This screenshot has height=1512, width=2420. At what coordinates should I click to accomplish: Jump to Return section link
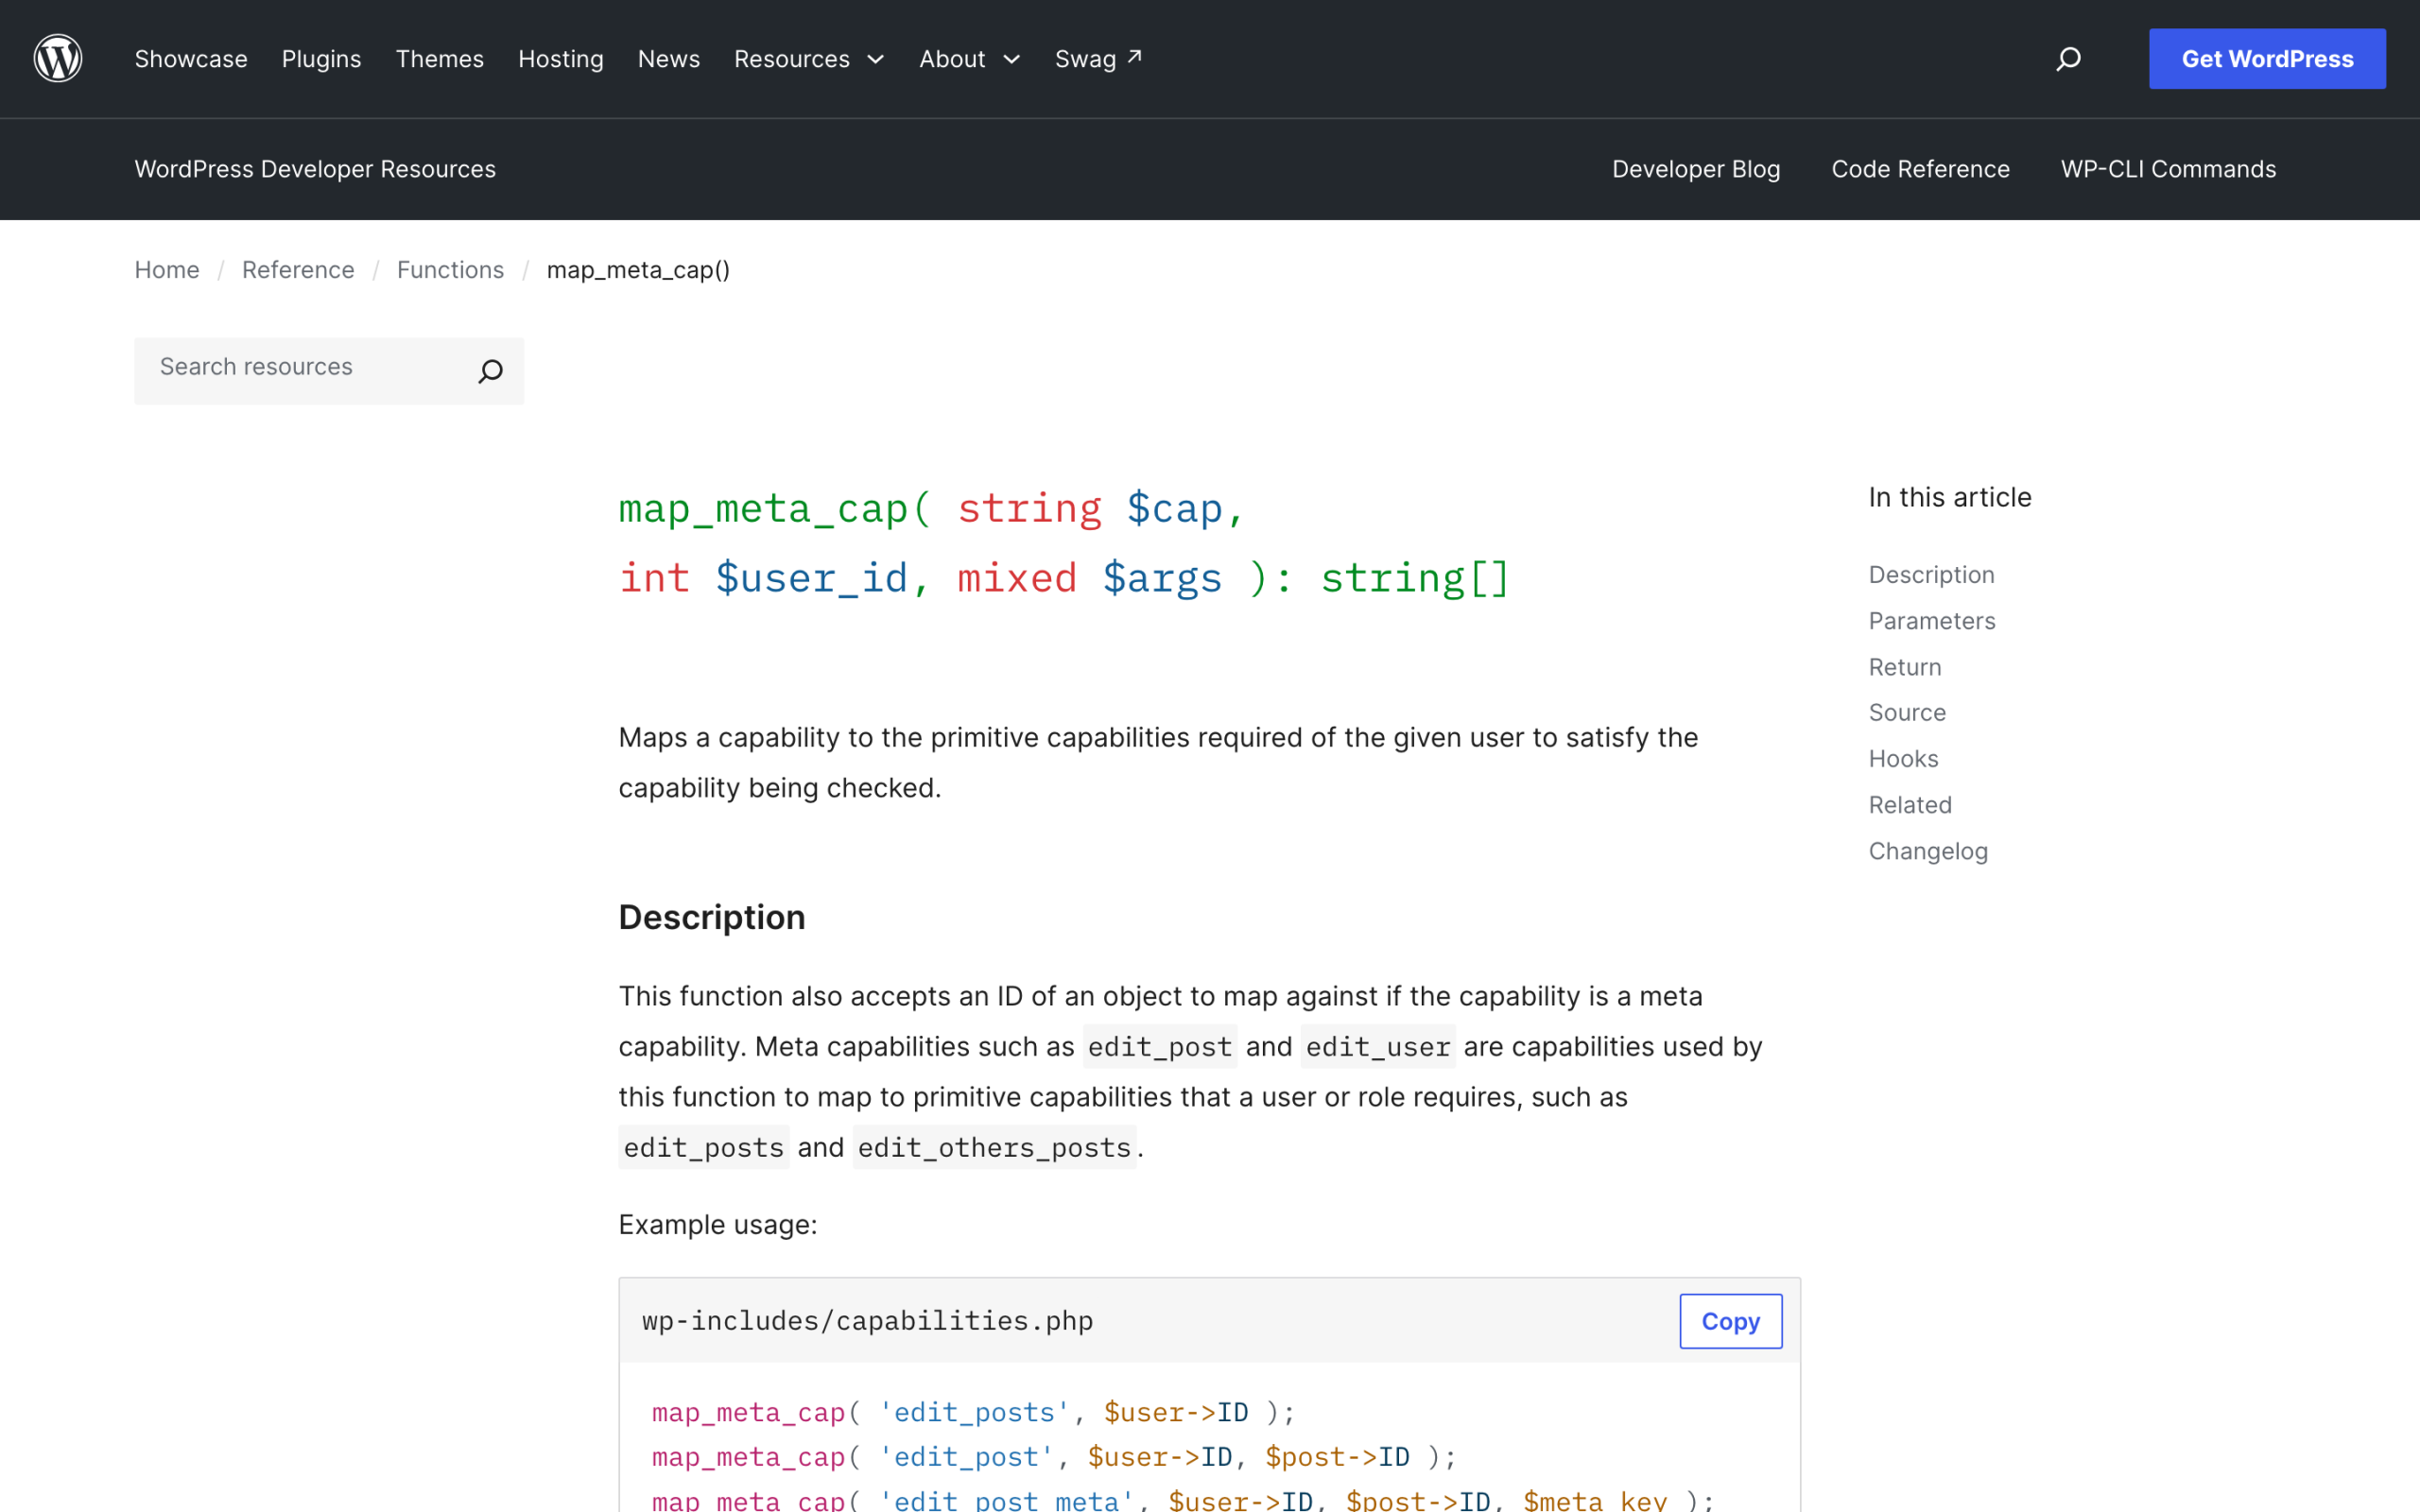(1905, 667)
